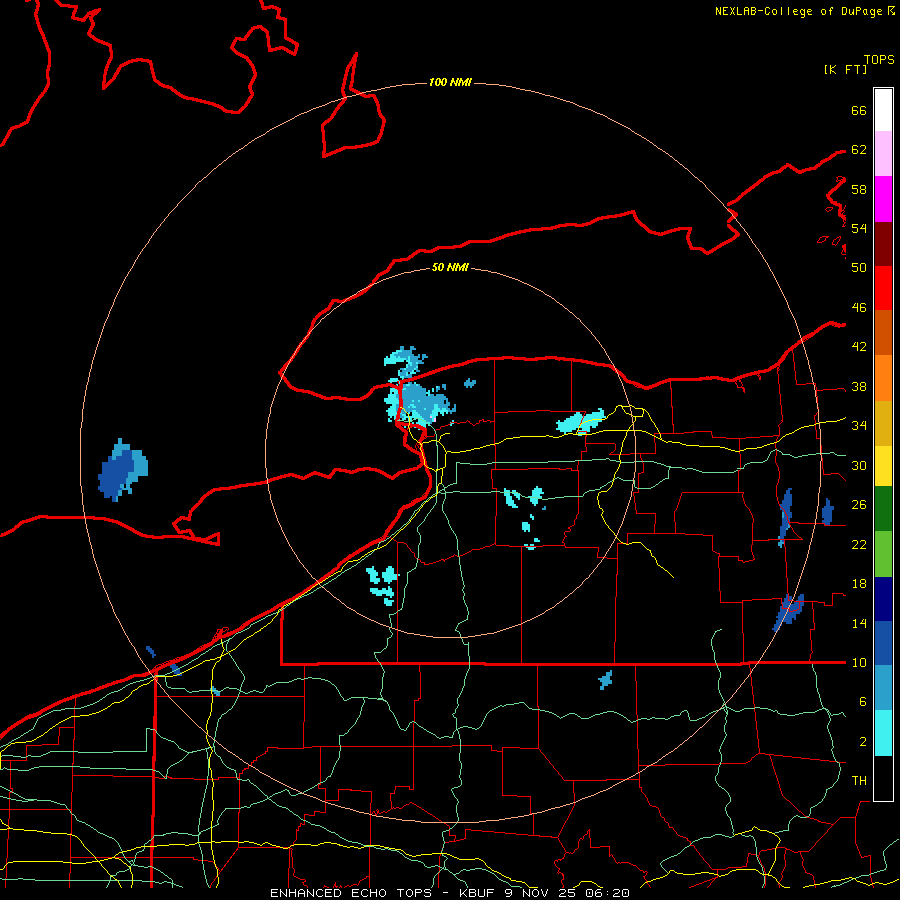Click the dark orange legend swatch
Screen dimensions: 900x900
883,333
